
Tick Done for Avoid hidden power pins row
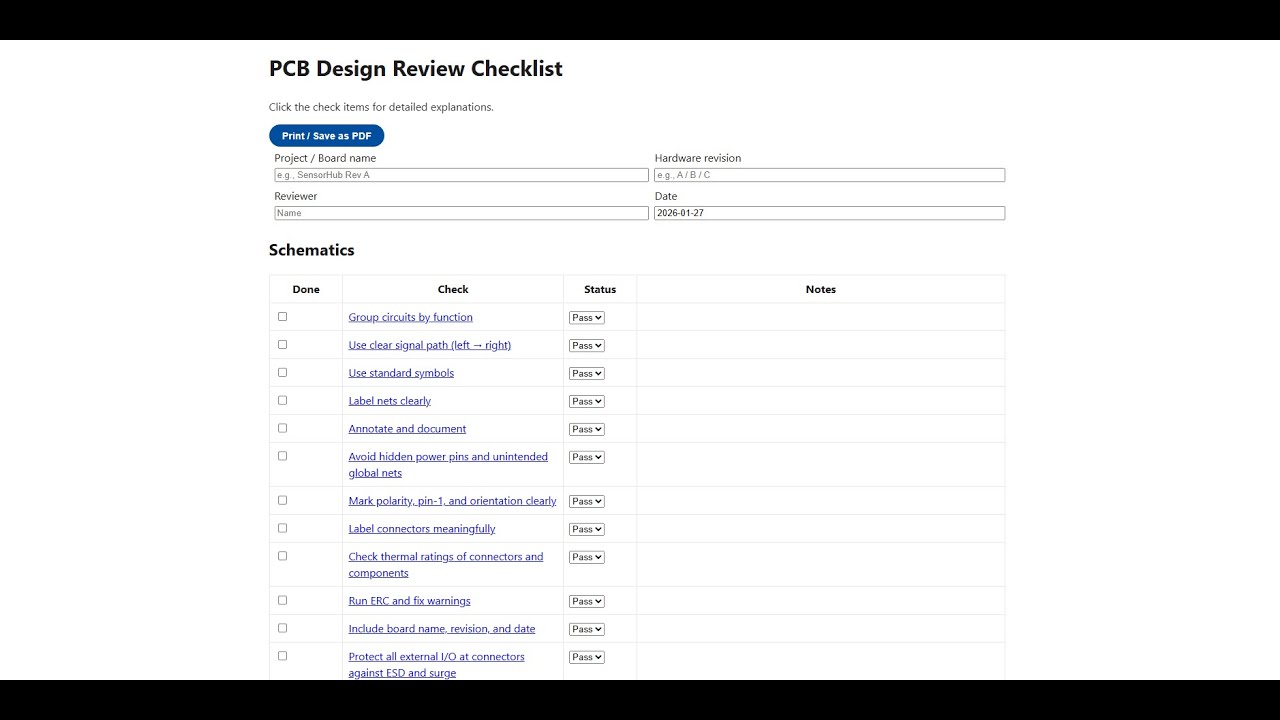tap(282, 456)
